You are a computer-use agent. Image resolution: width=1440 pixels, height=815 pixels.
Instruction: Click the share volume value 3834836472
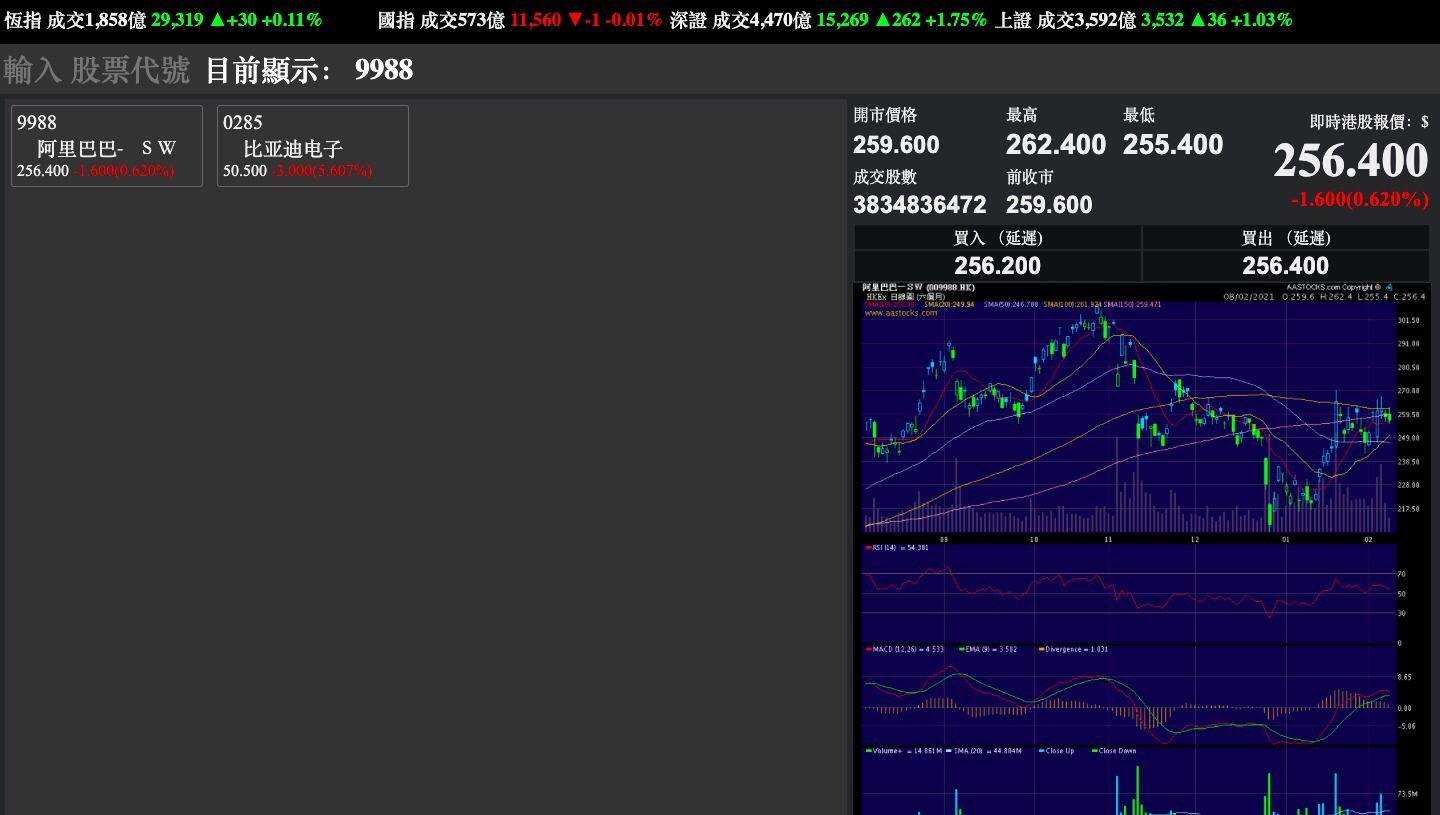pos(920,205)
